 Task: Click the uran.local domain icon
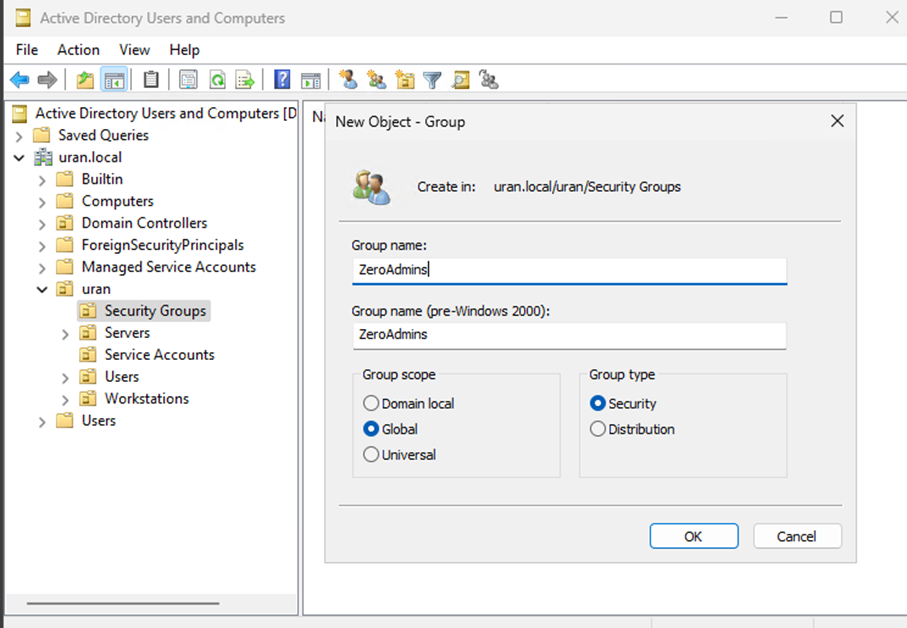click(x=43, y=157)
